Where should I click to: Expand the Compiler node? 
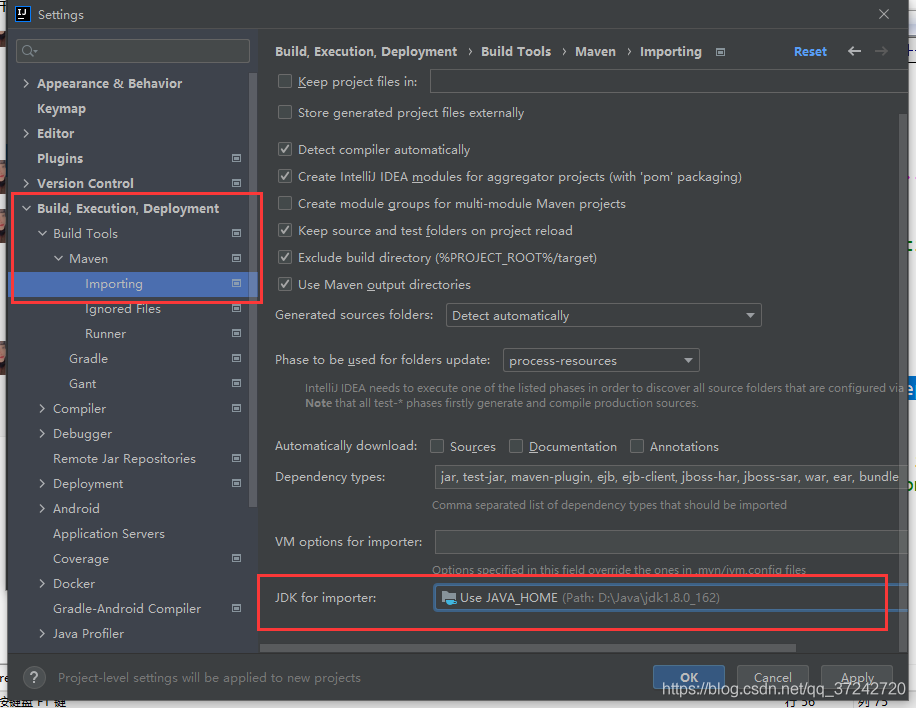click(42, 408)
